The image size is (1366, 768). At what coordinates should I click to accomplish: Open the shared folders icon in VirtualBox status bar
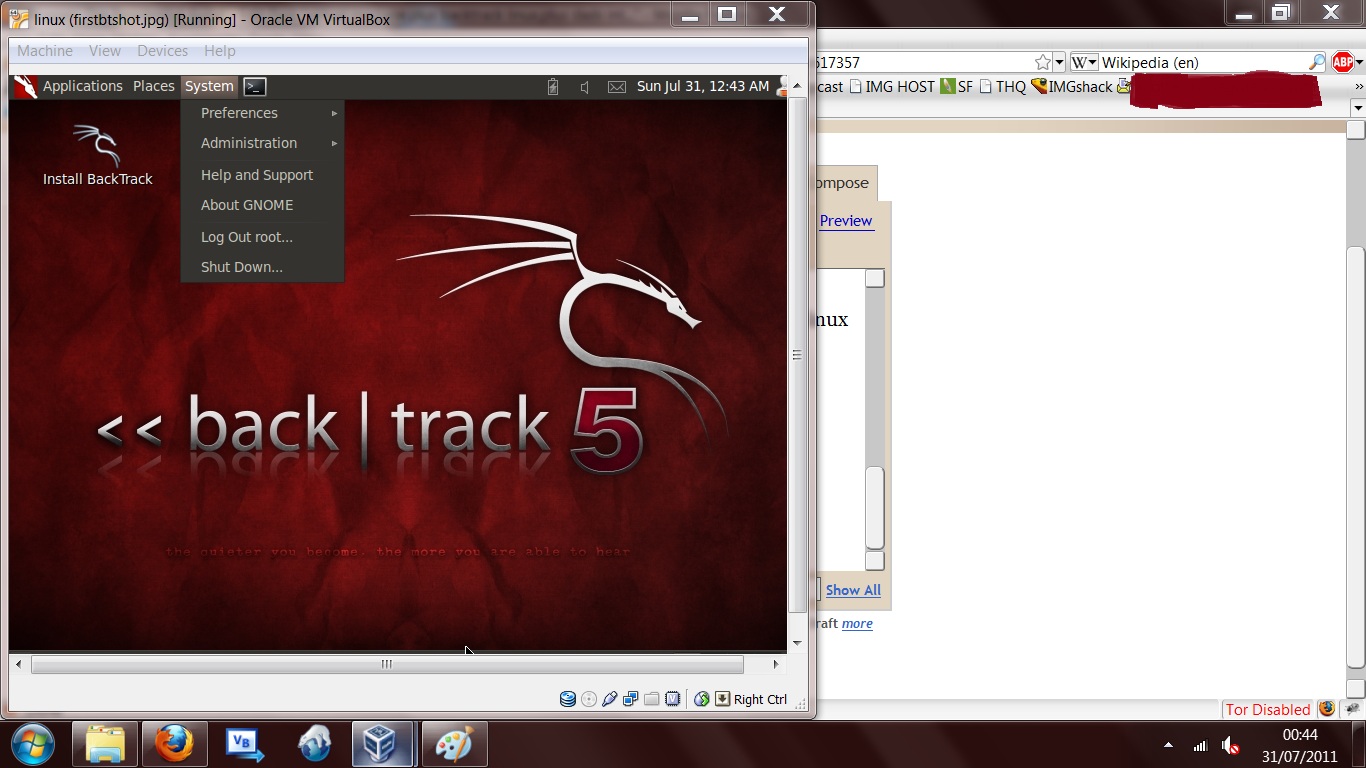pos(651,698)
